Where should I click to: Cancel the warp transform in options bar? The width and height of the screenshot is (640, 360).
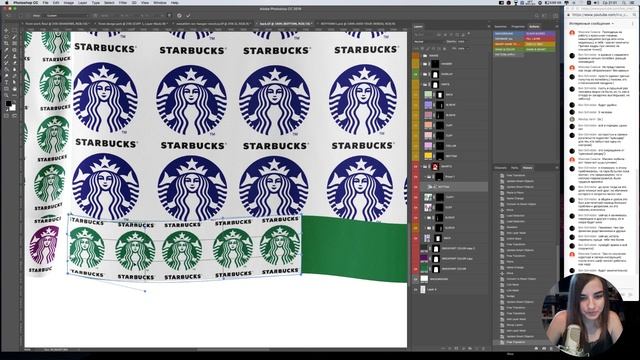(179, 16)
